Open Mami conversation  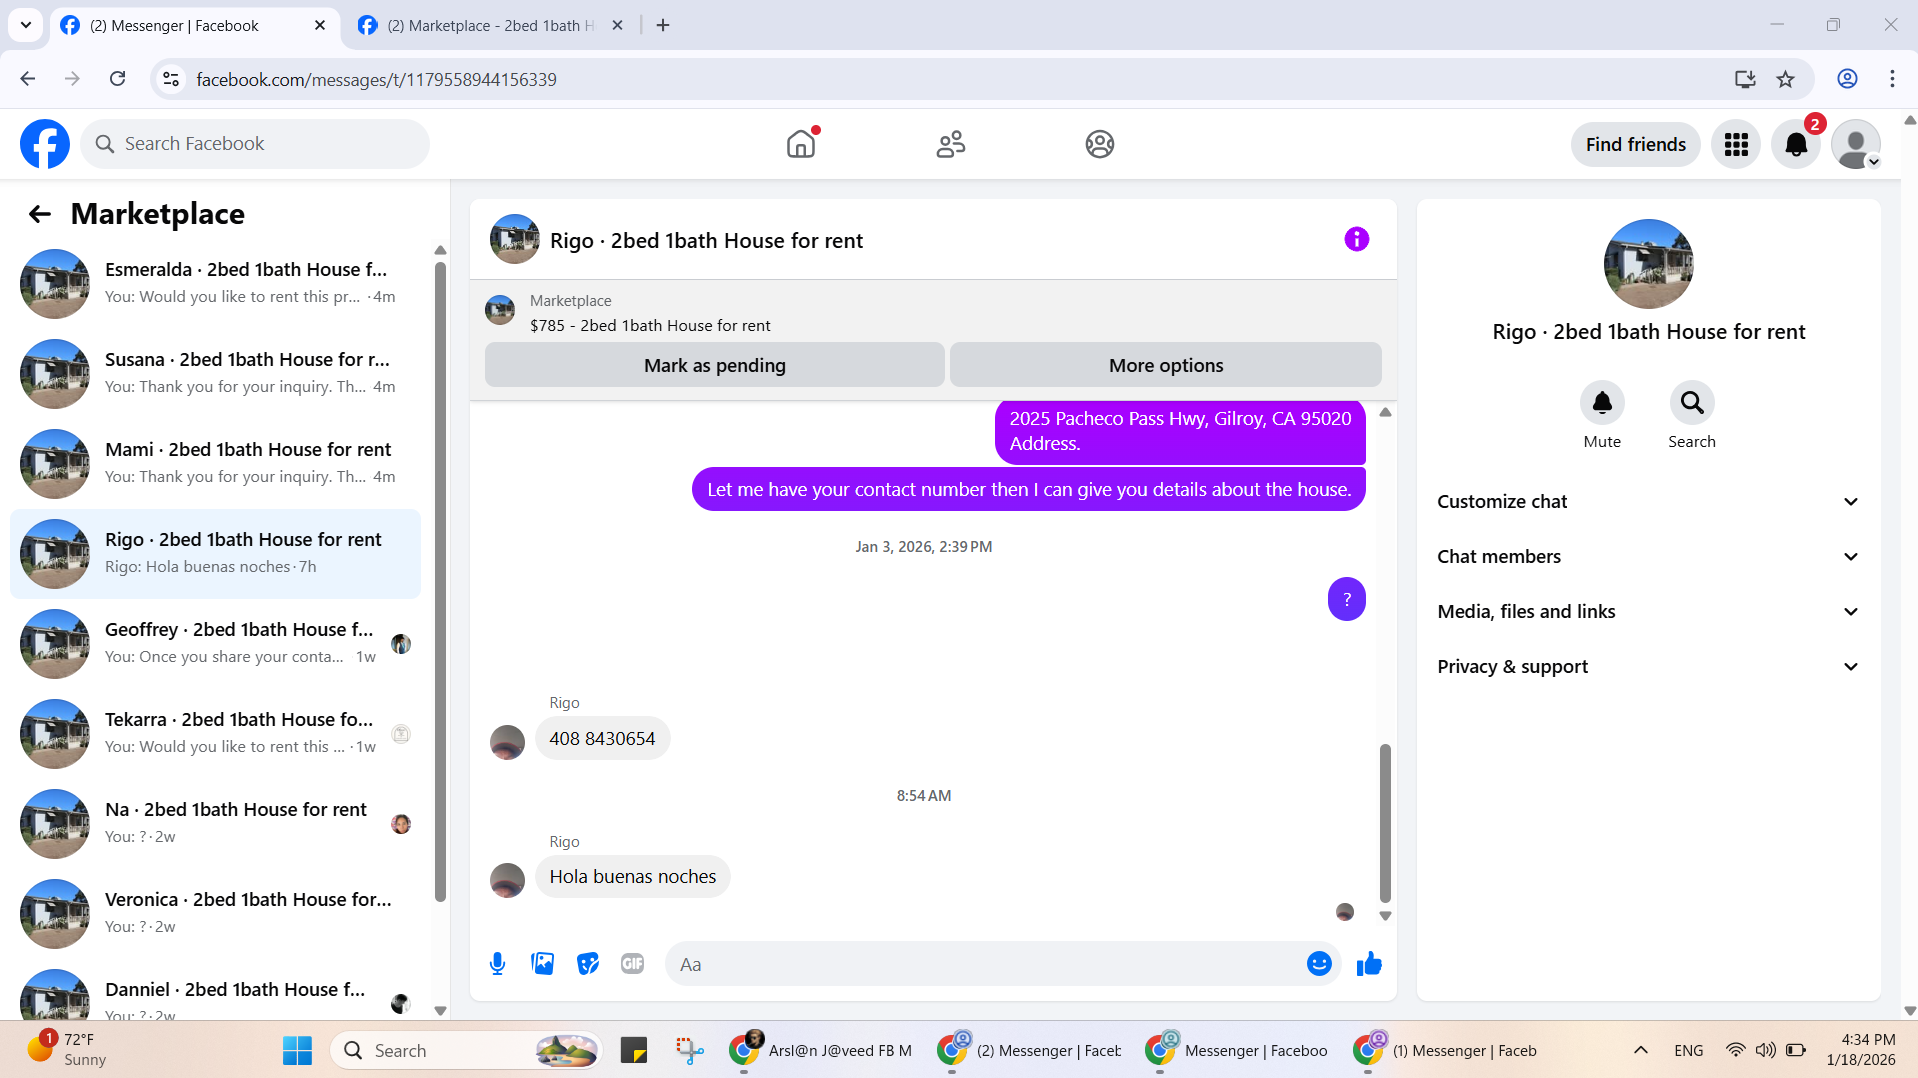tap(215, 464)
